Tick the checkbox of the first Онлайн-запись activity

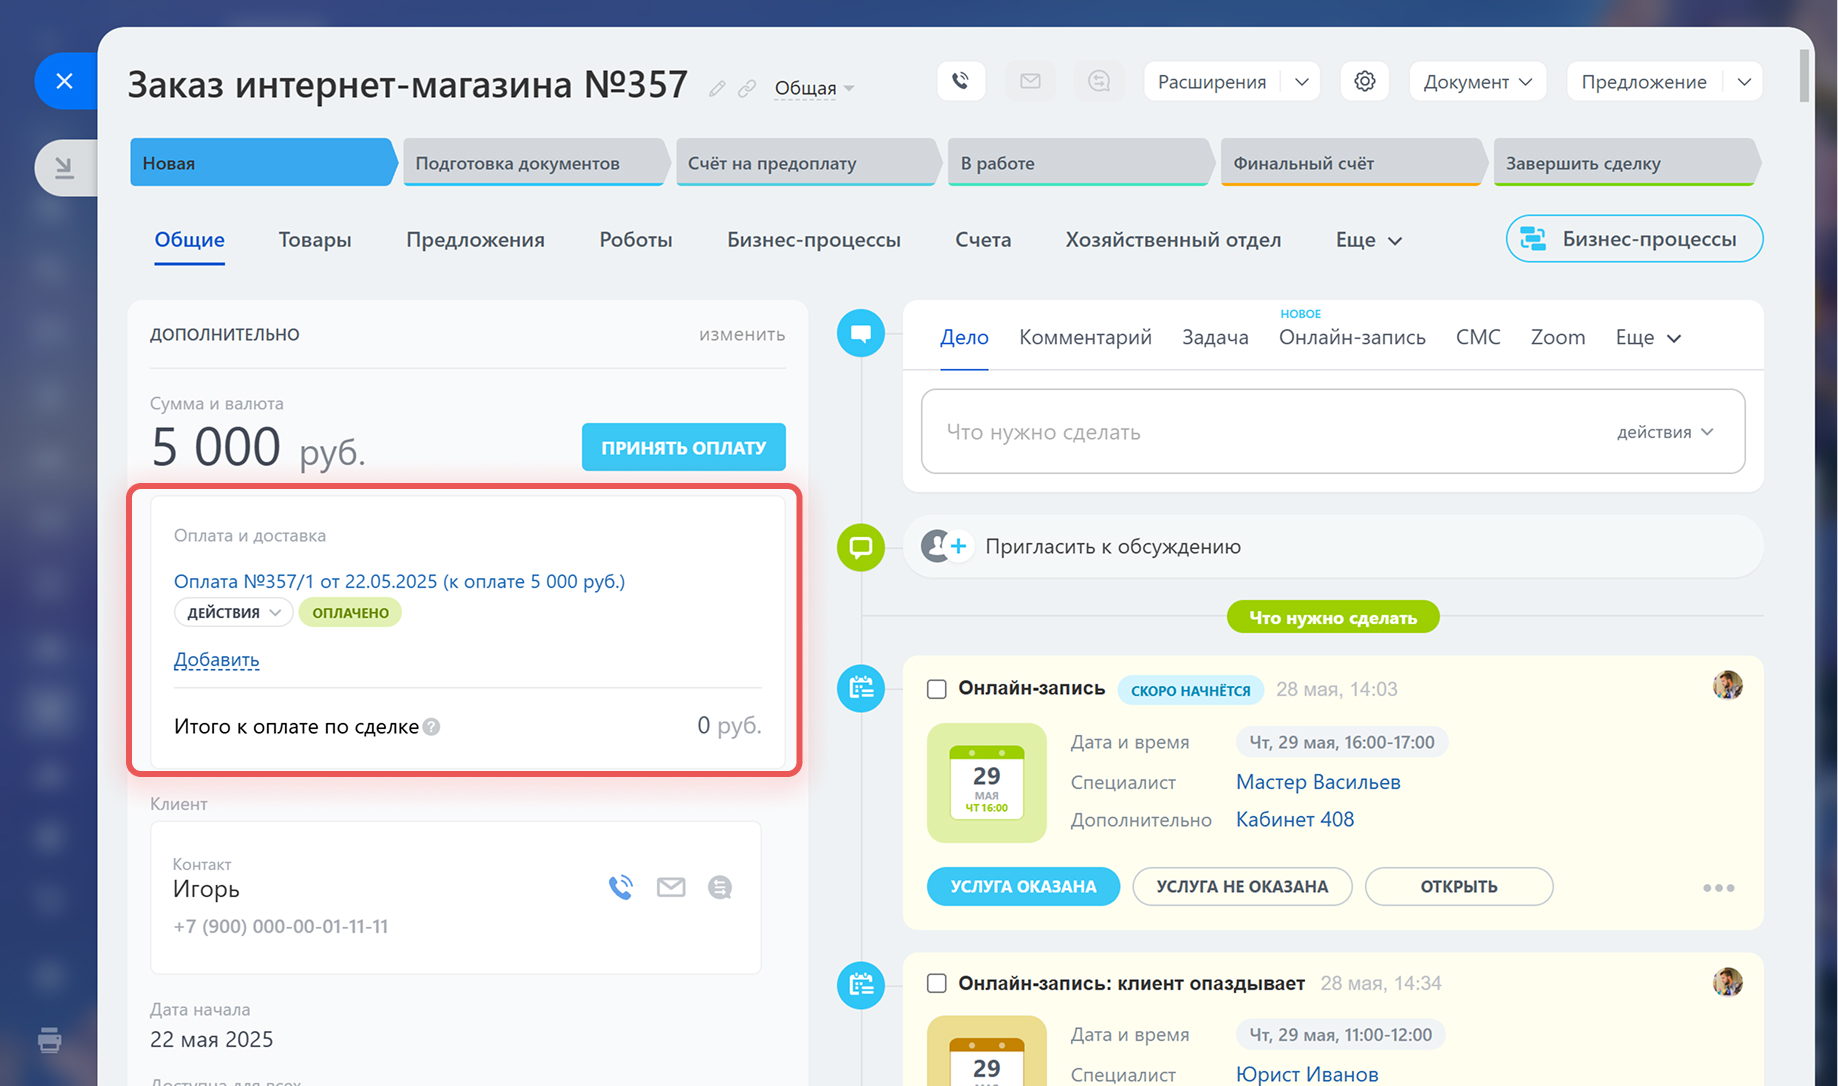937,689
